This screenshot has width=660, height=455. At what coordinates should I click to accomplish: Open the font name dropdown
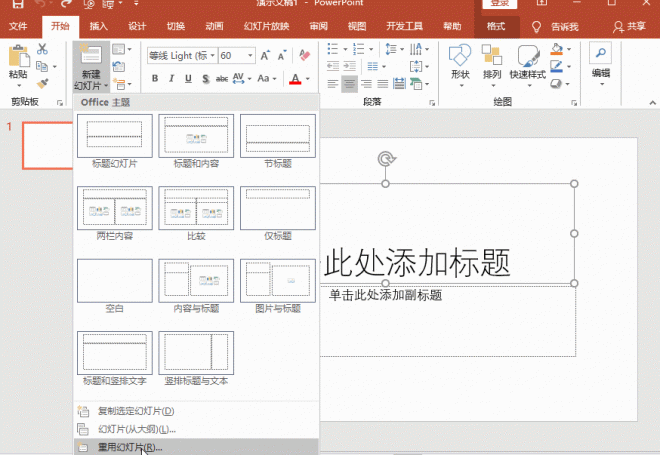point(213,56)
